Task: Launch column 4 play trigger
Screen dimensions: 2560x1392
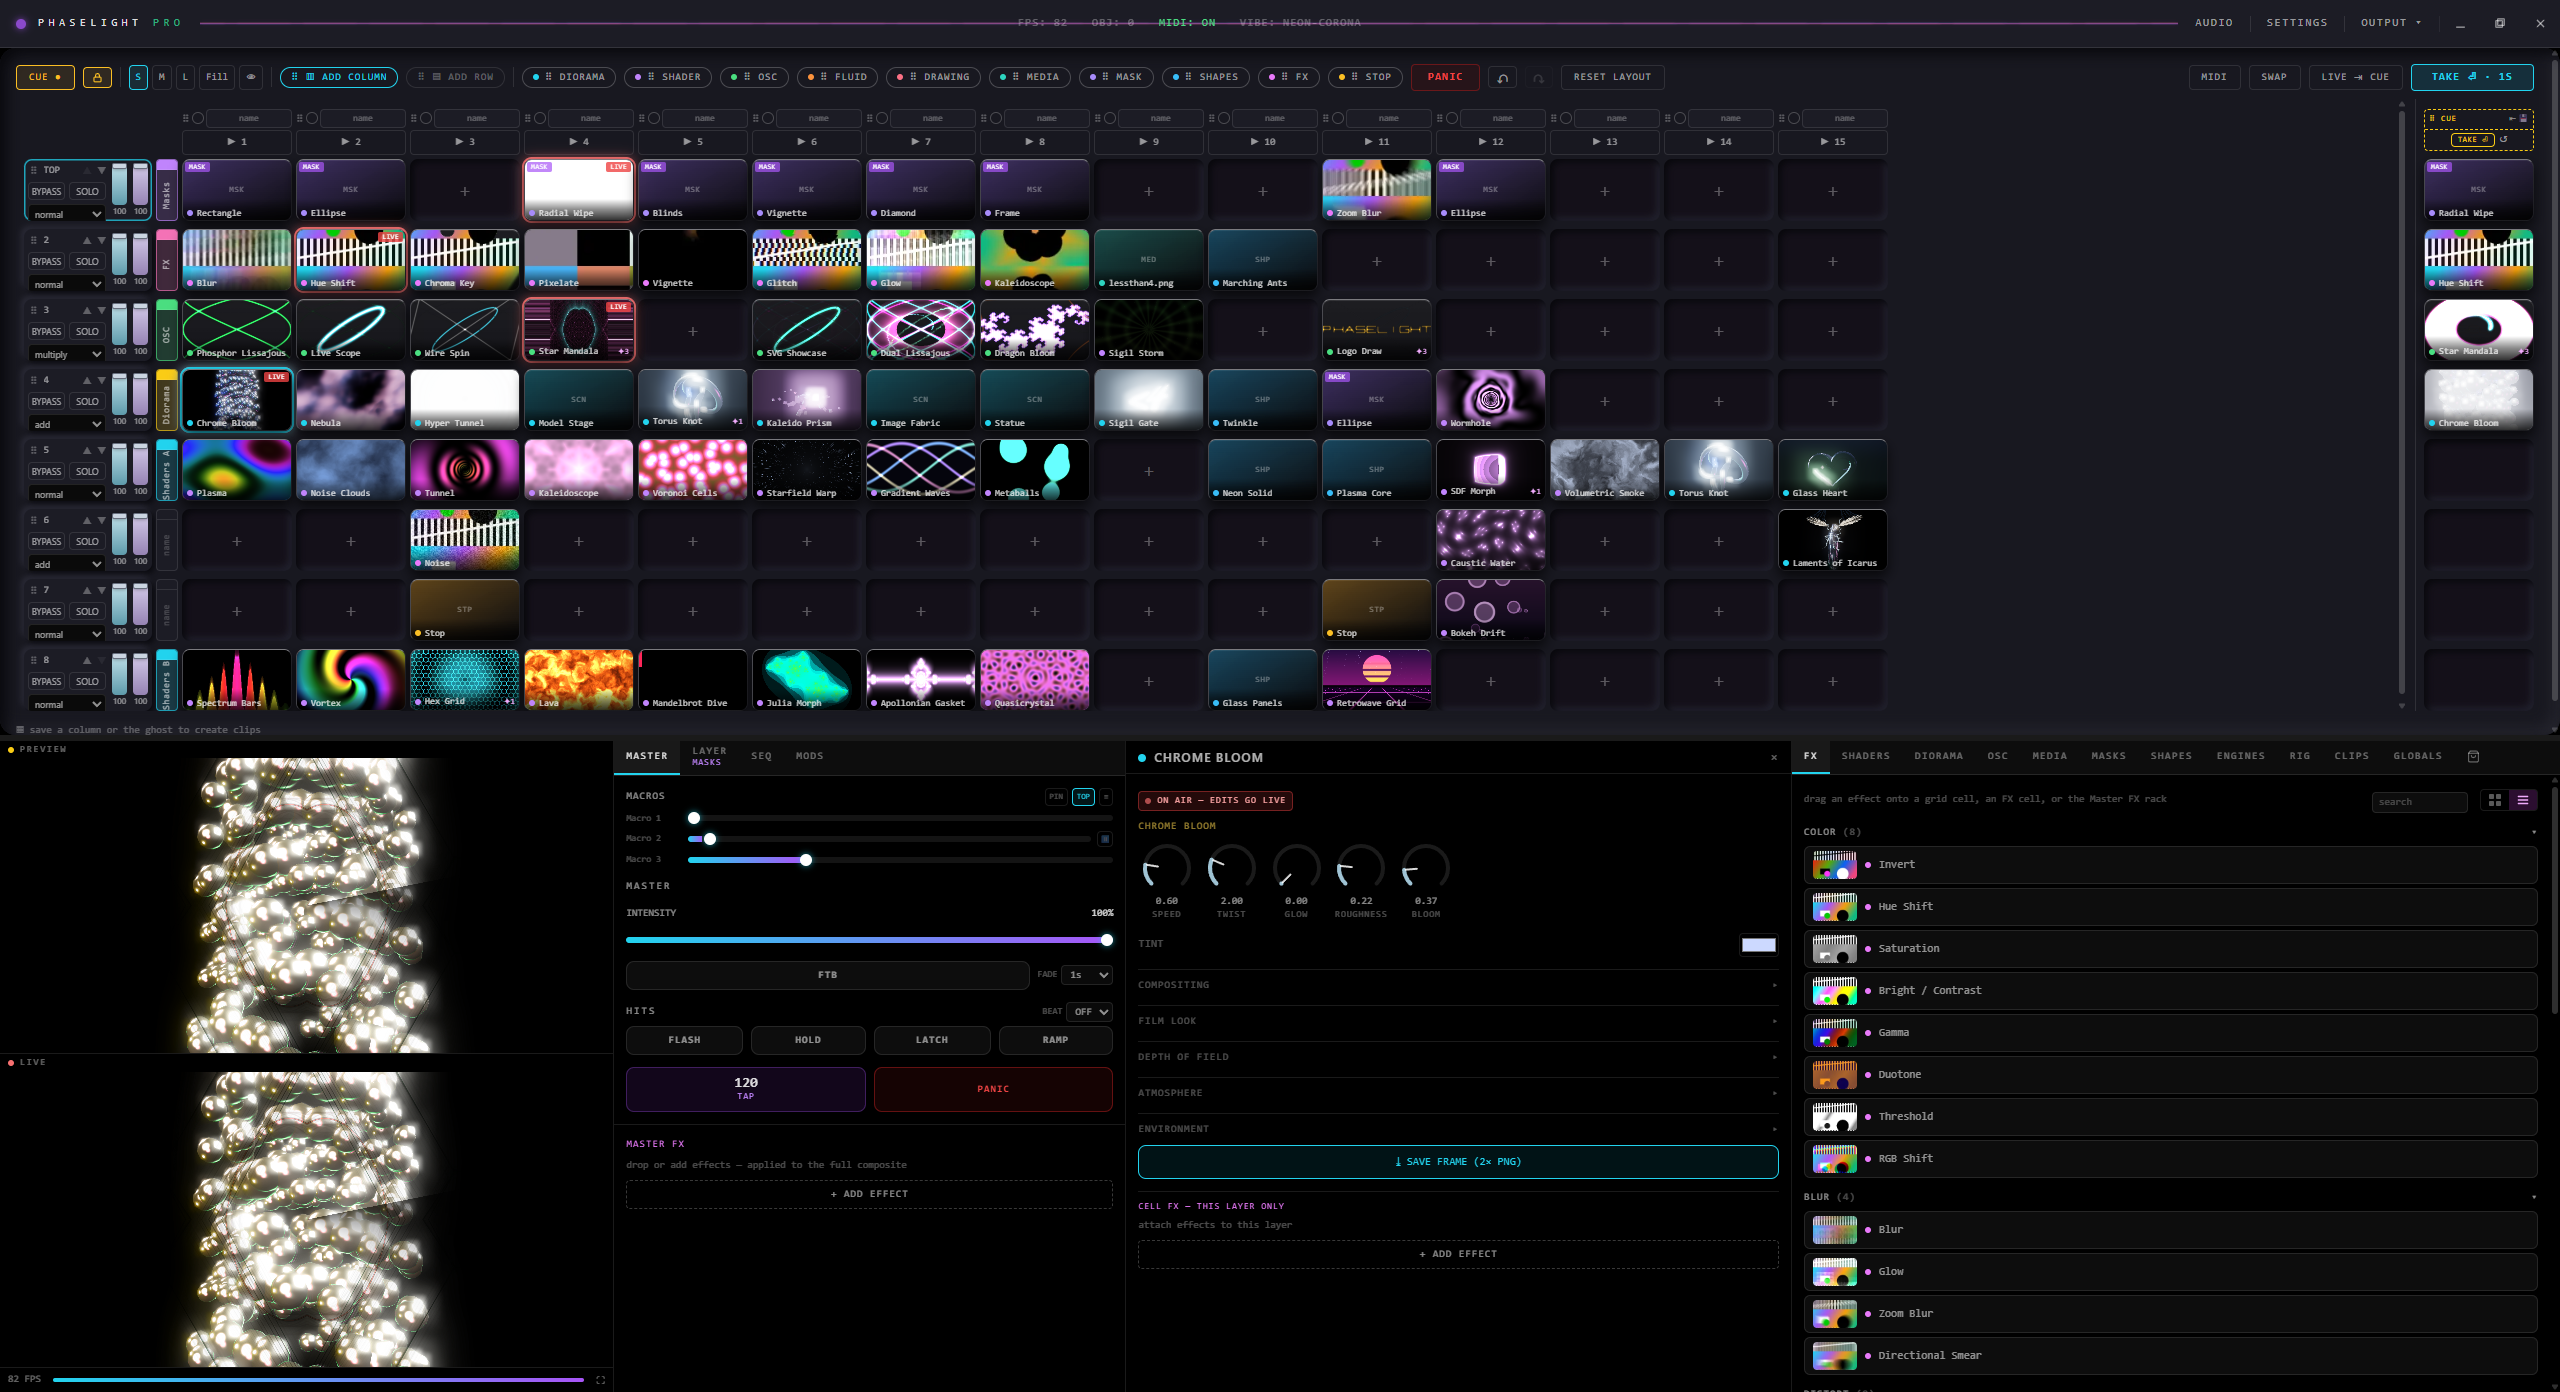Action: coord(578,142)
